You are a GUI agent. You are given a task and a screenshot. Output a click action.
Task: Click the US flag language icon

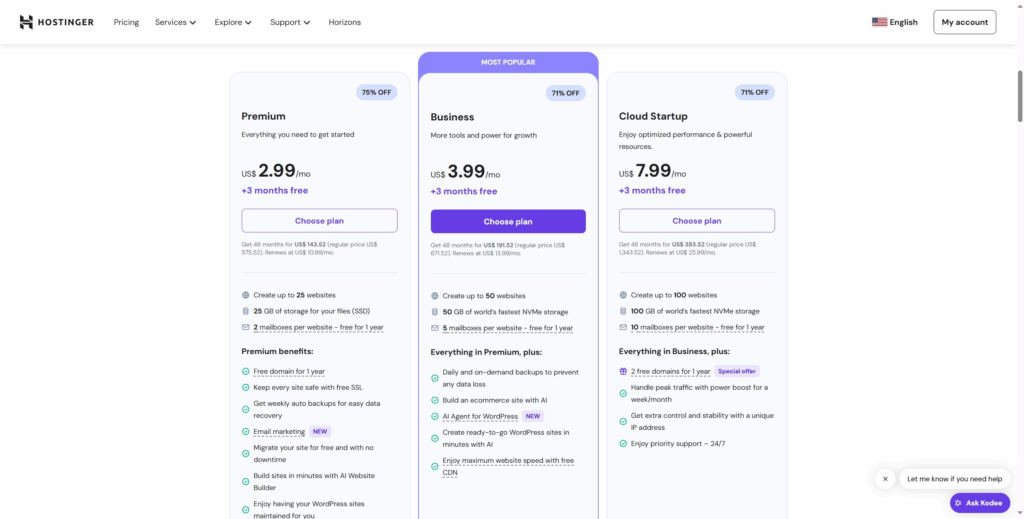(879, 22)
